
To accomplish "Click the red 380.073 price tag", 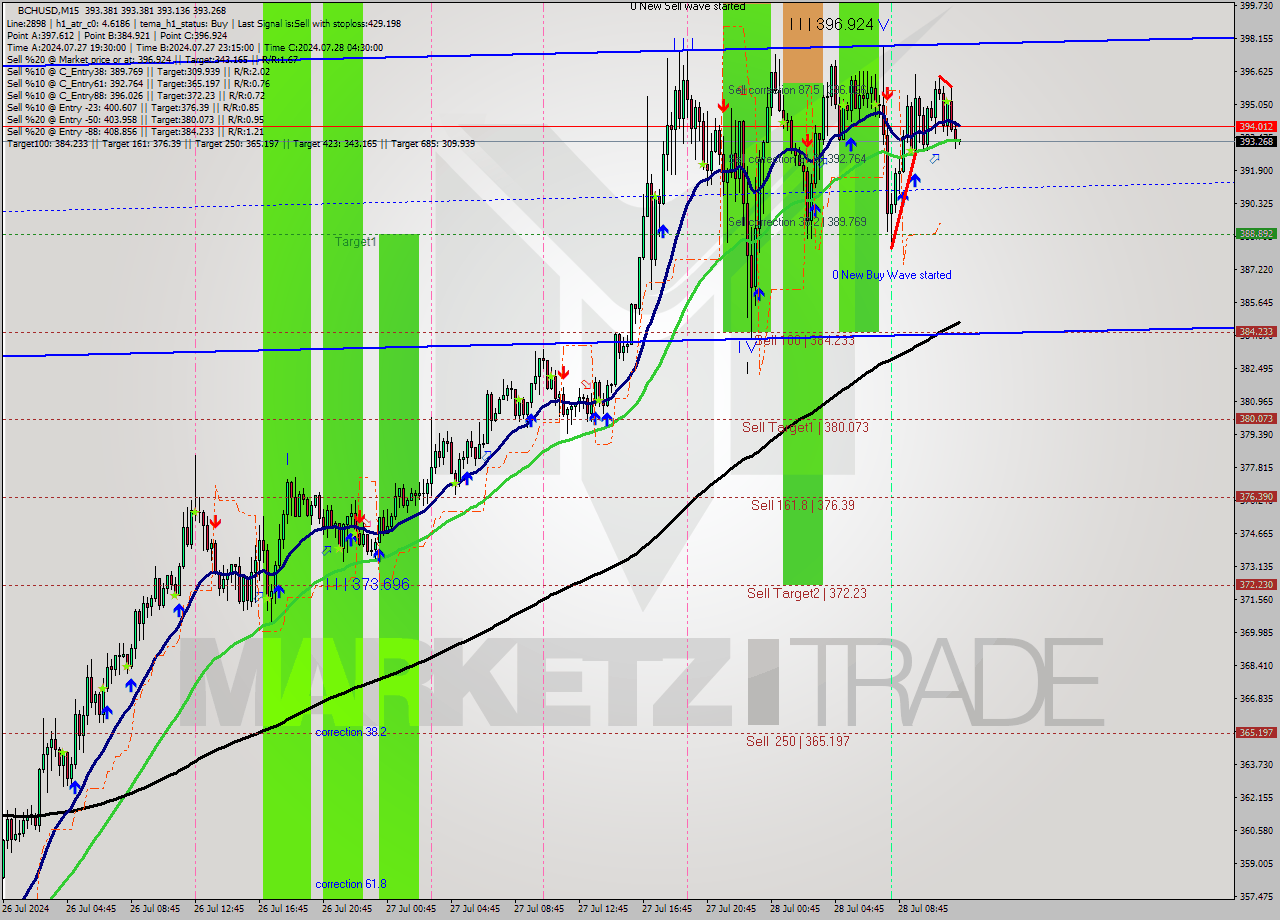I will tap(1256, 419).
